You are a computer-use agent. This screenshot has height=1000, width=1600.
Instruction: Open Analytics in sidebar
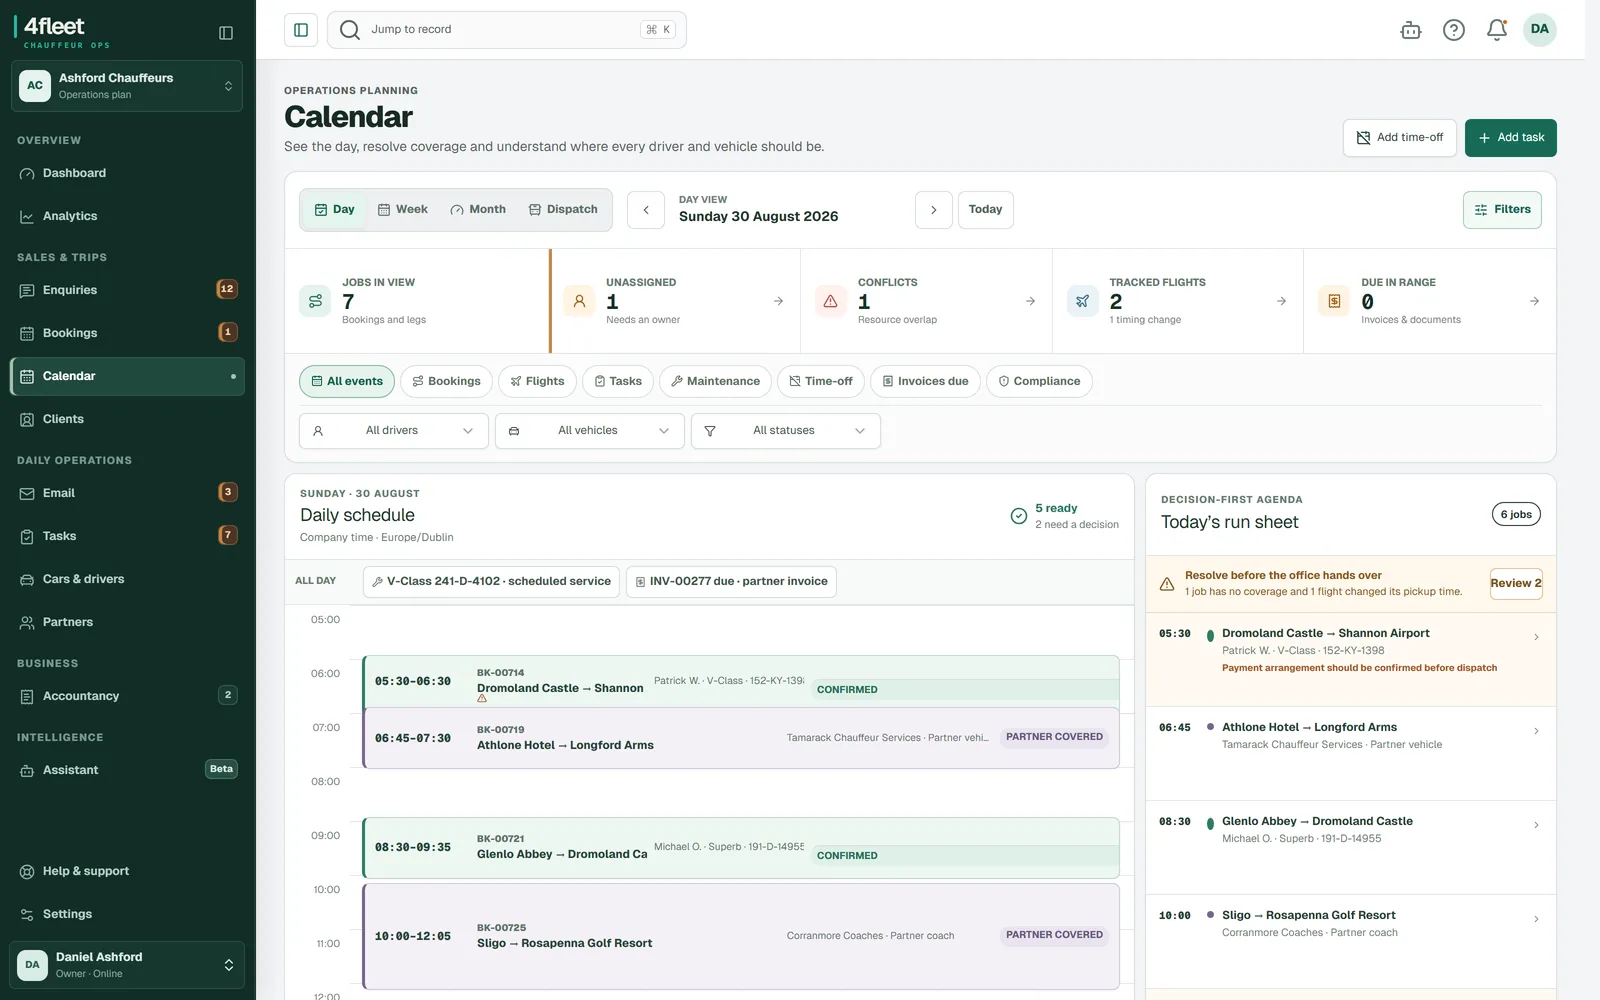pyautogui.click(x=127, y=216)
